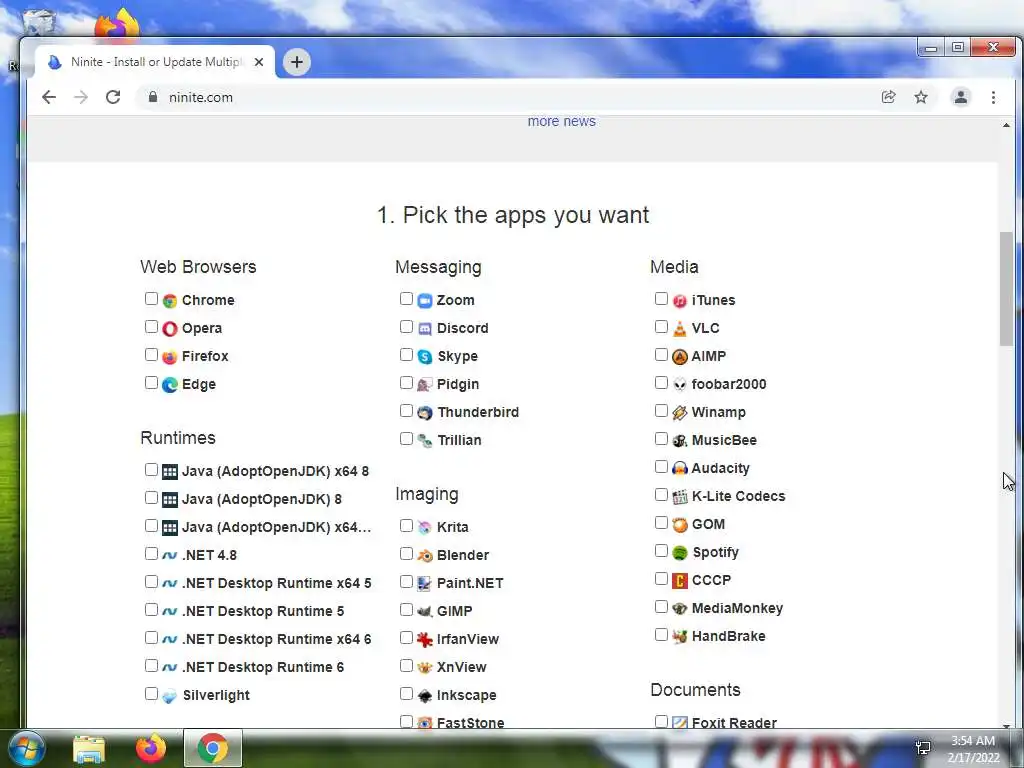This screenshot has height=768, width=1024.
Task: Check the HandBrake checkbox
Action: 661,635
